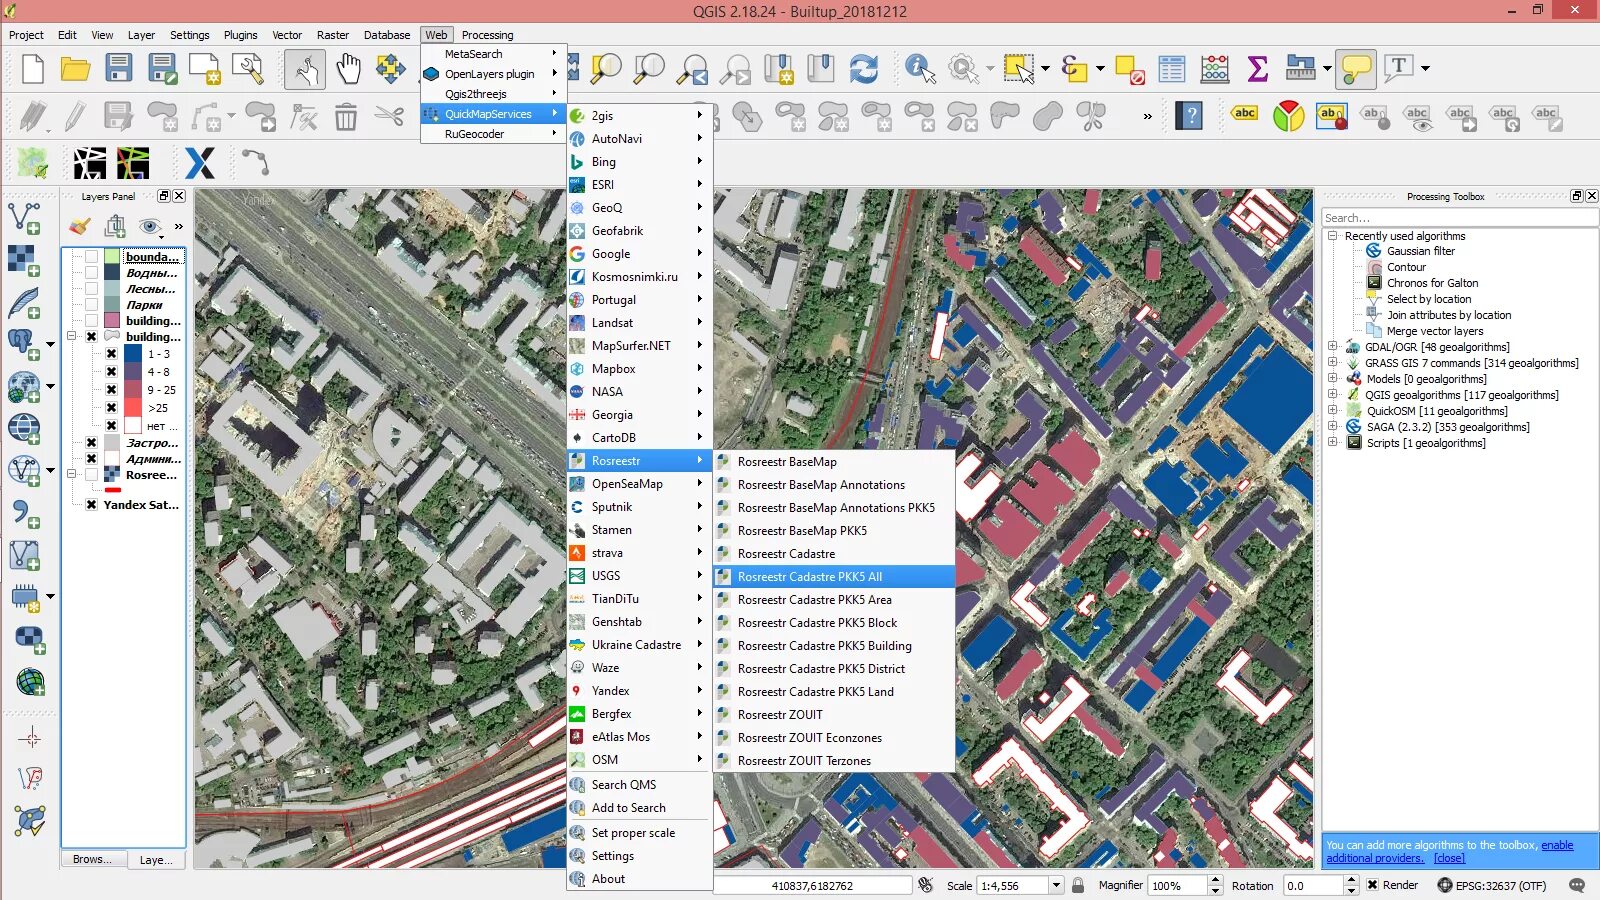Open the Yandex submenu entry
This screenshot has height=900, width=1600.
point(639,691)
